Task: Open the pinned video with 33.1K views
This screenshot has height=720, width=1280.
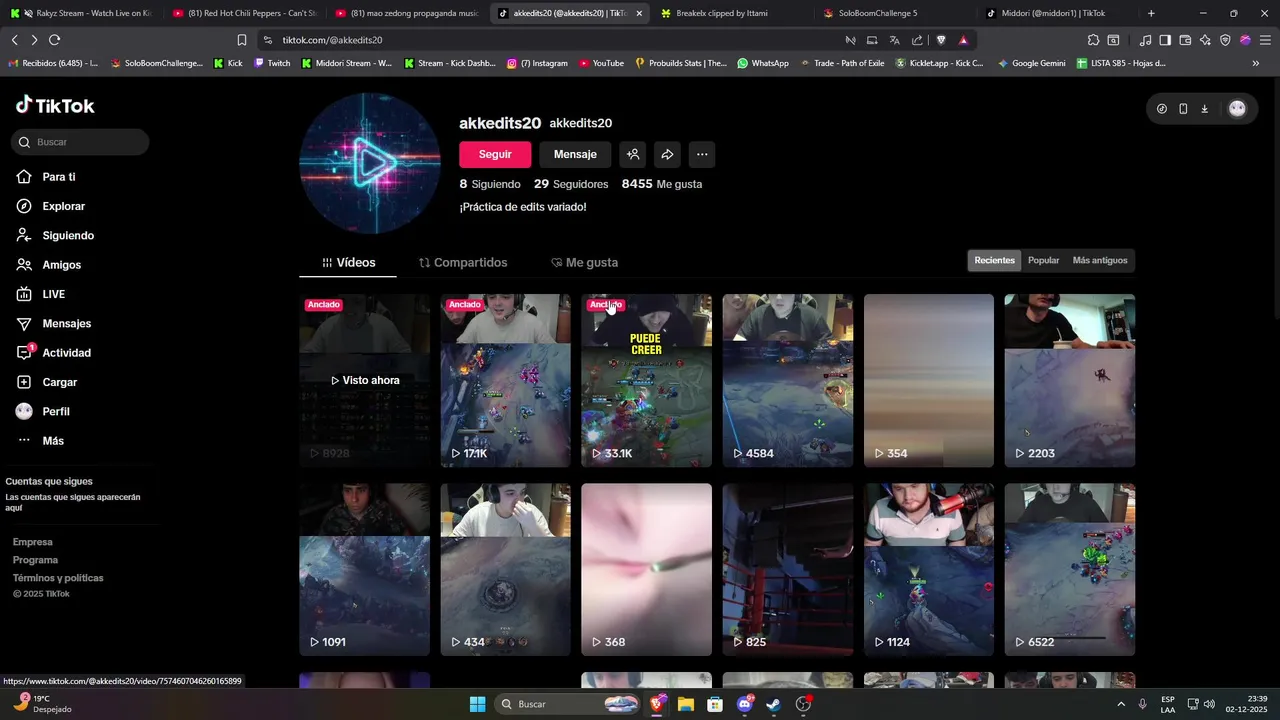Action: (647, 381)
